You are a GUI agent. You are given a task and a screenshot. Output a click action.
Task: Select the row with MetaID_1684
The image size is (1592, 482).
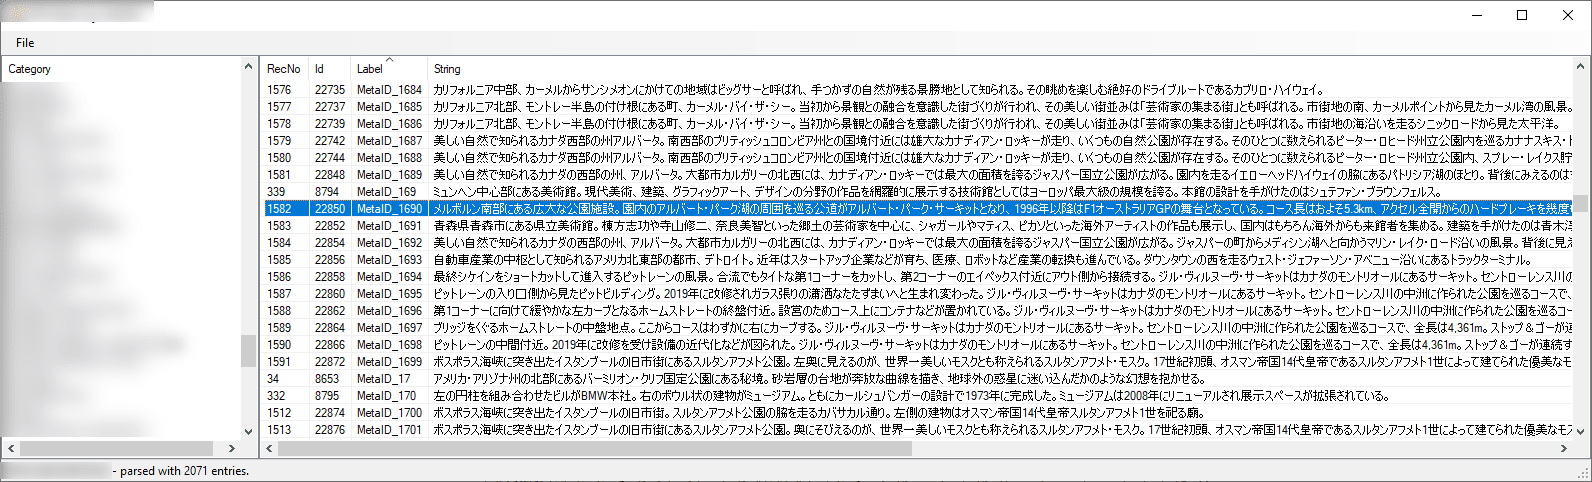(x=913, y=90)
